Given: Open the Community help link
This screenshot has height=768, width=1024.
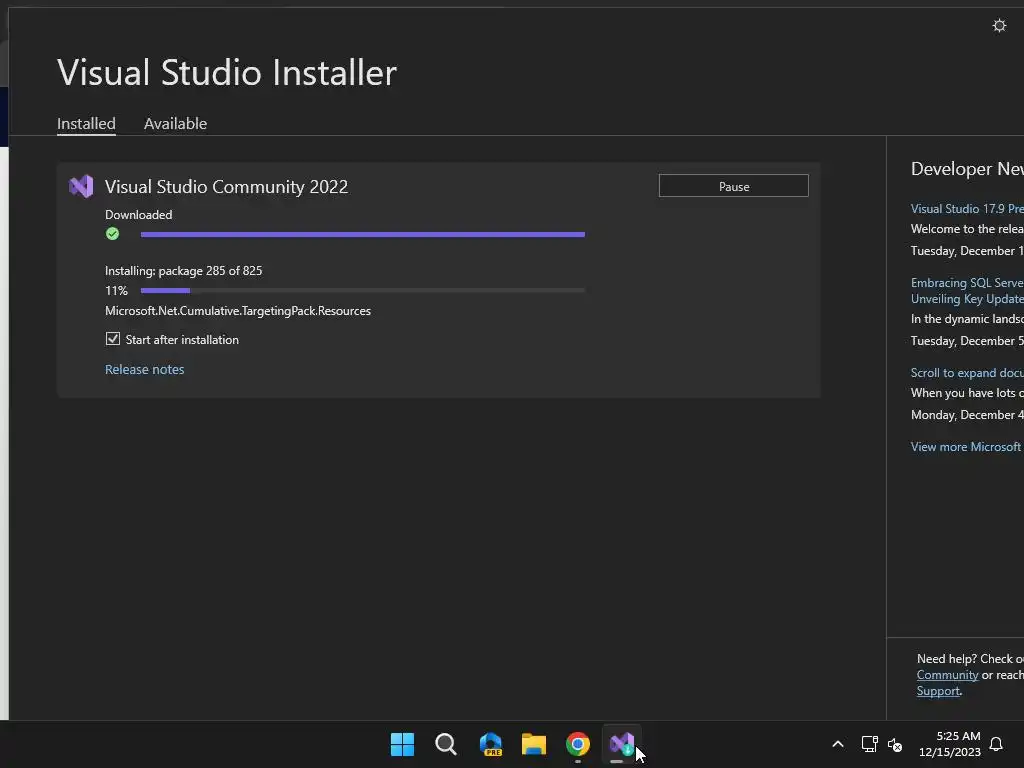Looking at the screenshot, I should pos(947,675).
